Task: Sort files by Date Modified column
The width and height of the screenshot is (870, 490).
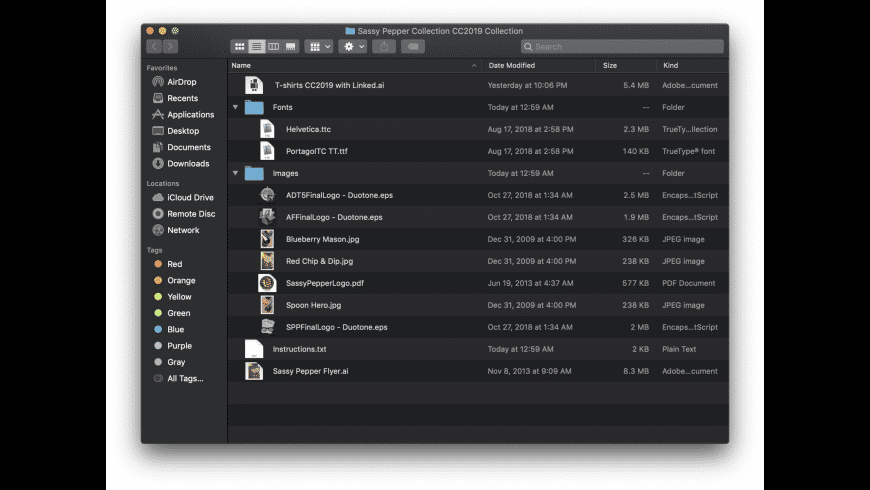Action: click(511, 65)
